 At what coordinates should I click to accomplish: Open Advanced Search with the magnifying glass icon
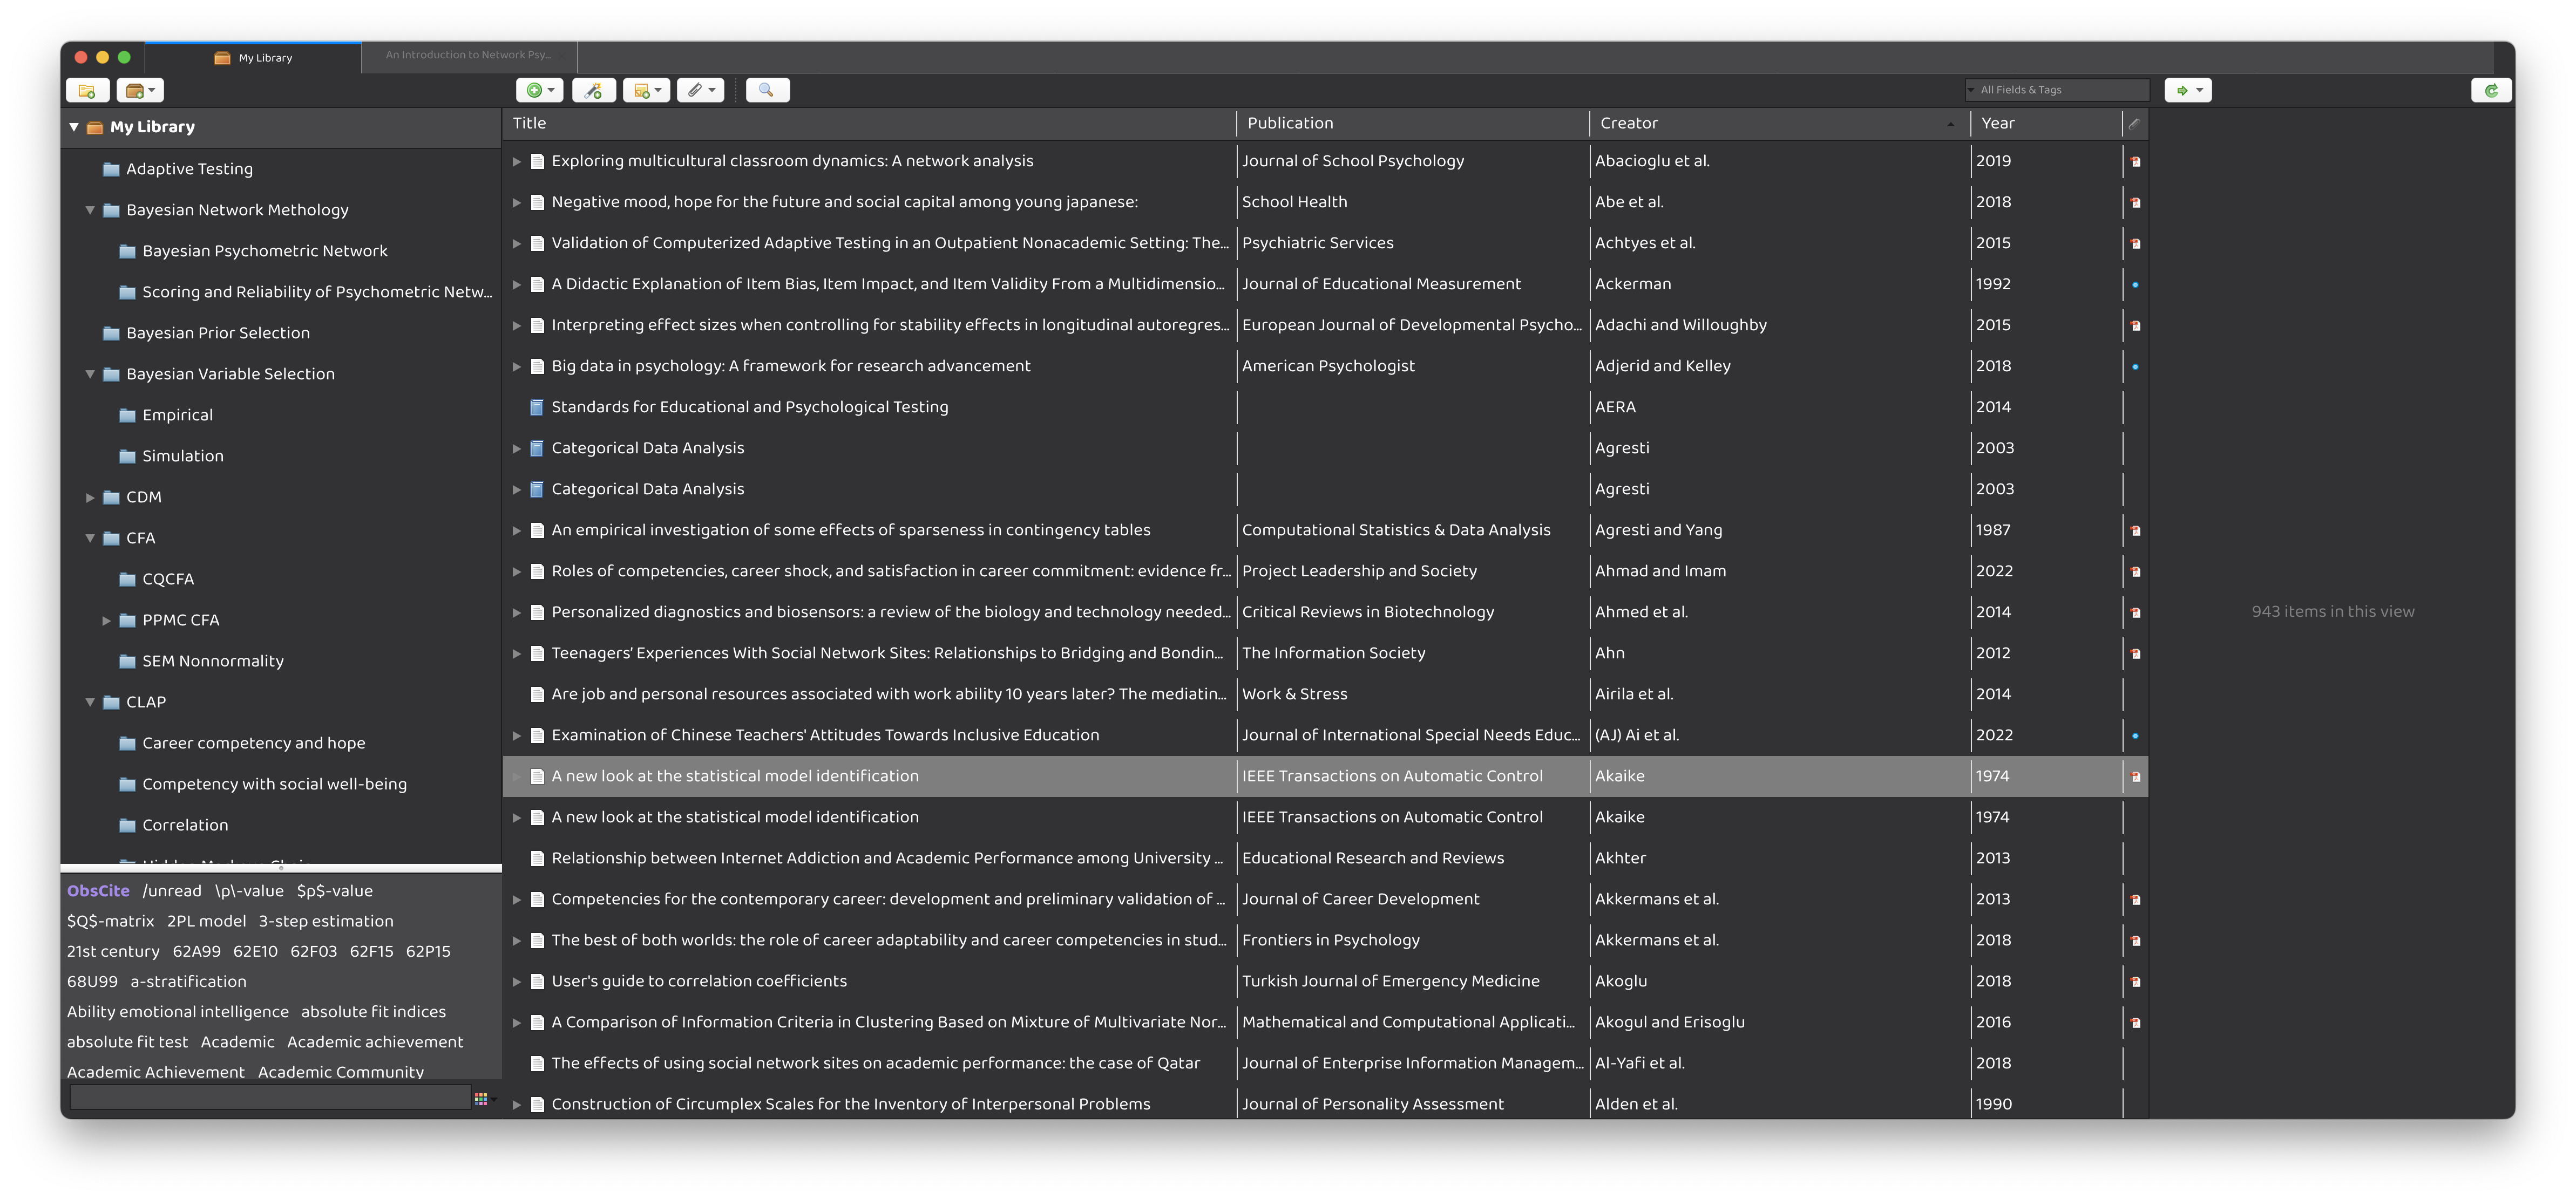767,90
